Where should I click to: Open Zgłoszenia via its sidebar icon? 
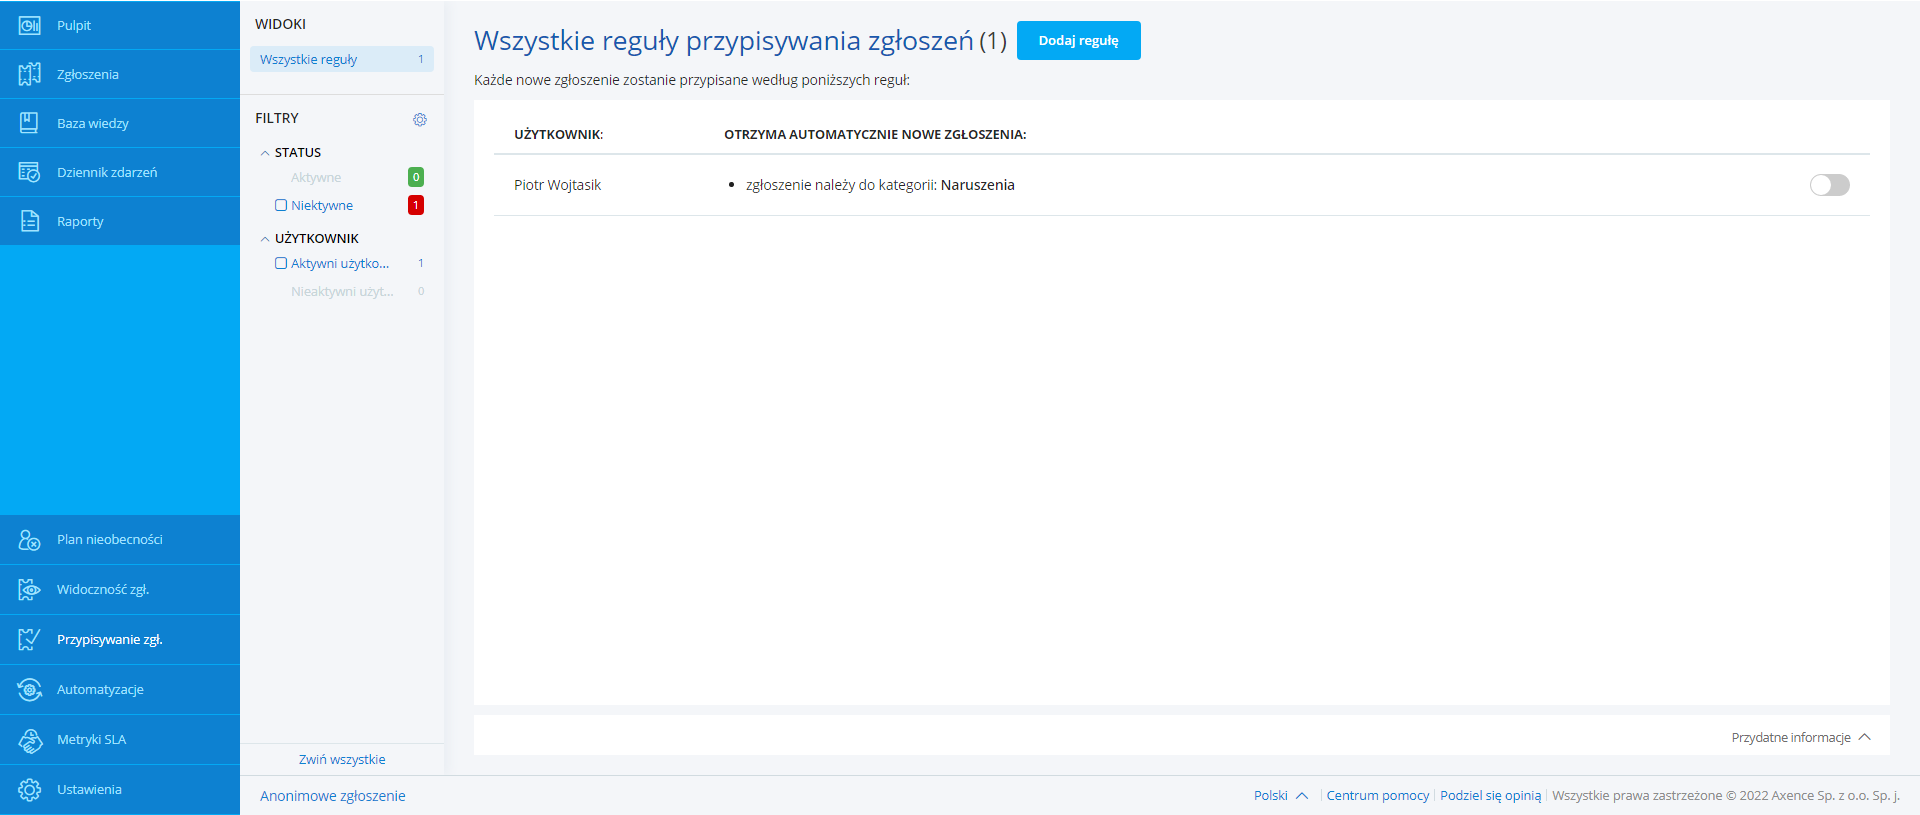click(x=29, y=74)
